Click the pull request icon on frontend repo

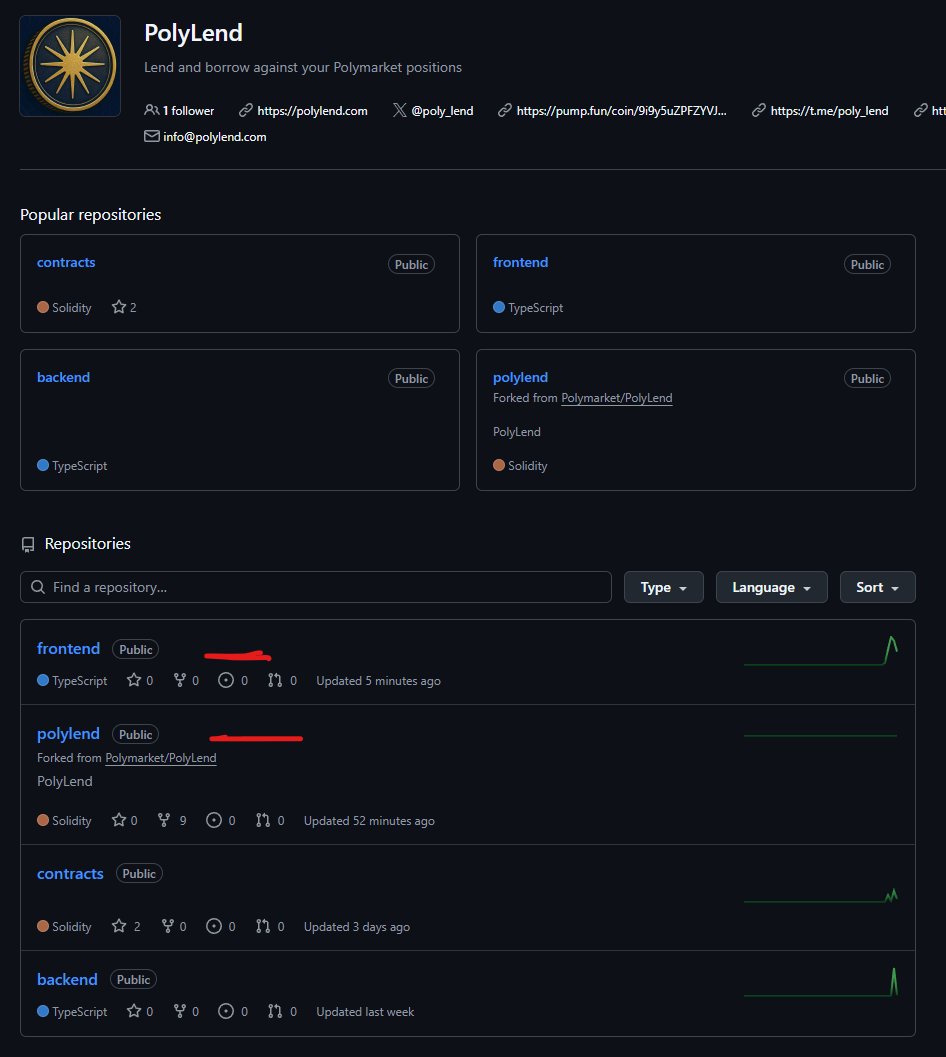pos(276,680)
